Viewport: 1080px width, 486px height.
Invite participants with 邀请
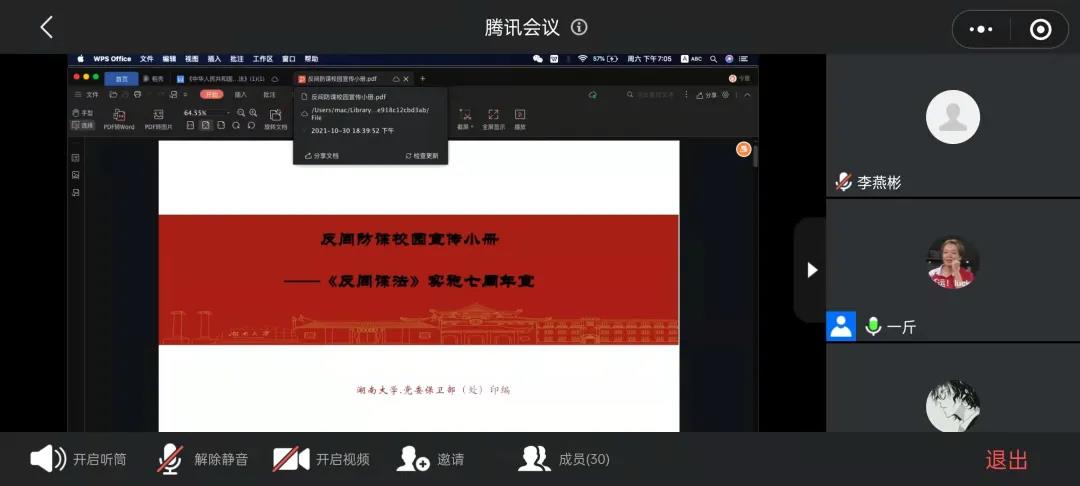click(430, 459)
